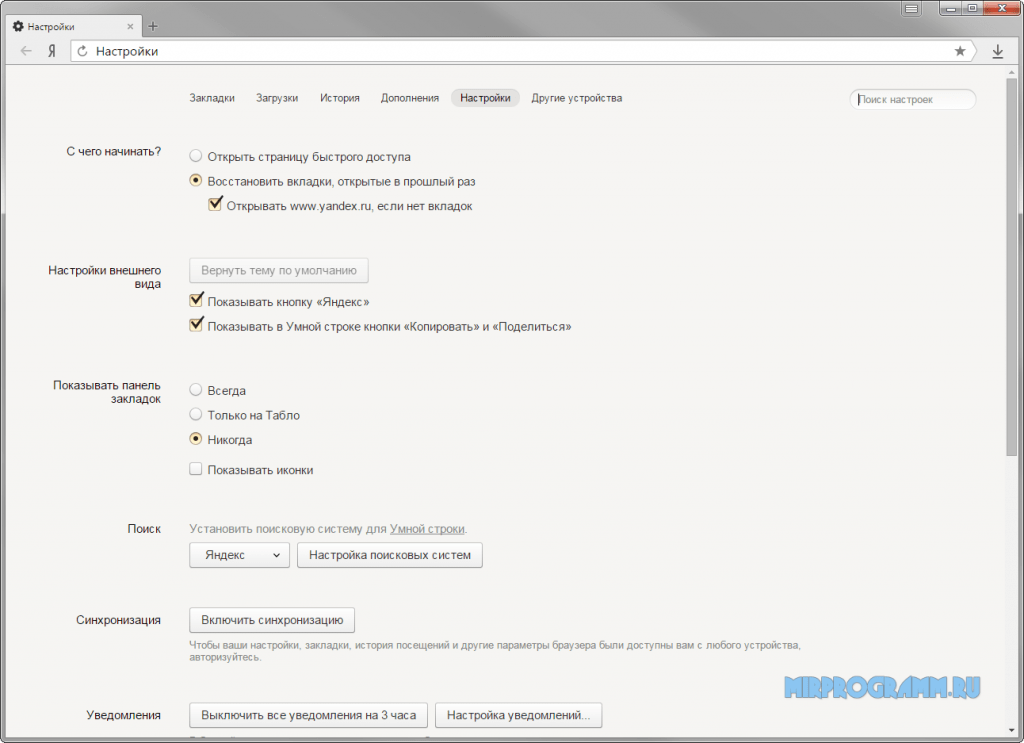The height and width of the screenshot is (743, 1024).
Task: Enable «Открыть страницу быстрого доступа» option
Action: (x=195, y=156)
